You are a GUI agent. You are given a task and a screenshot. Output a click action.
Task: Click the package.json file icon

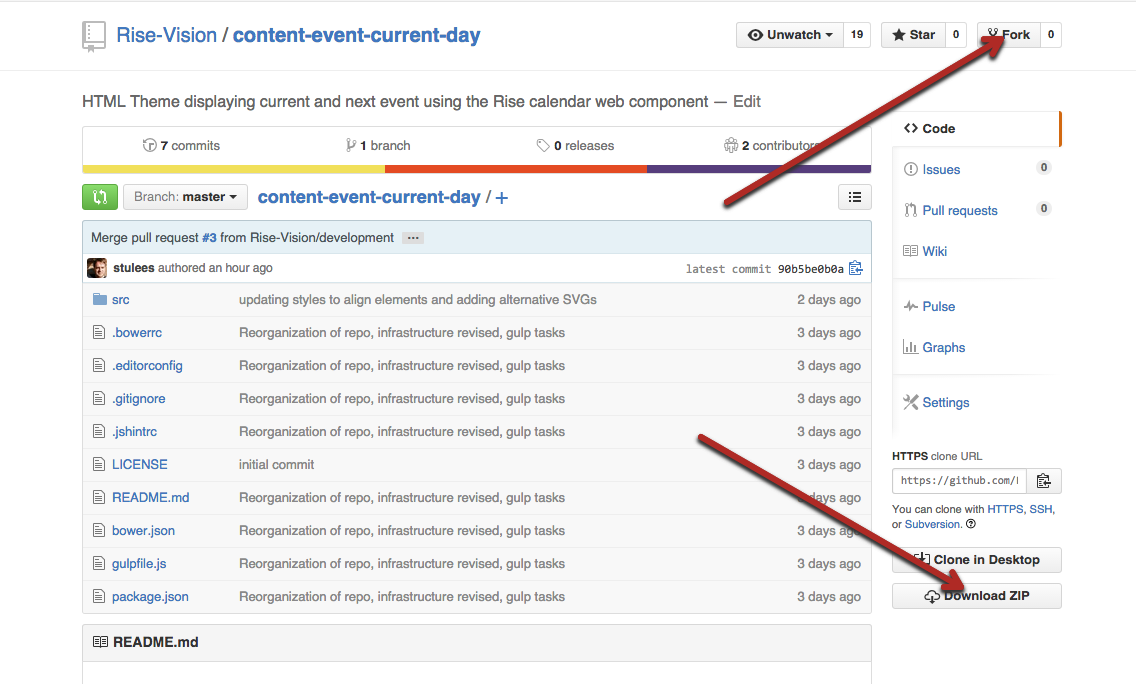99,596
